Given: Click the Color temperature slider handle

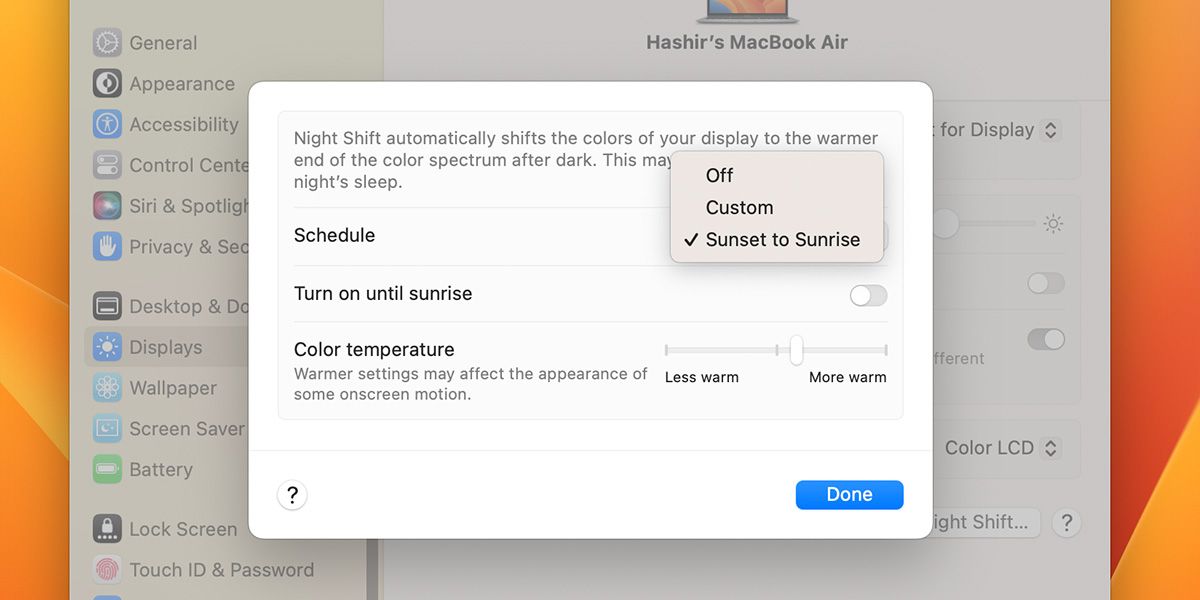Looking at the screenshot, I should (796, 350).
